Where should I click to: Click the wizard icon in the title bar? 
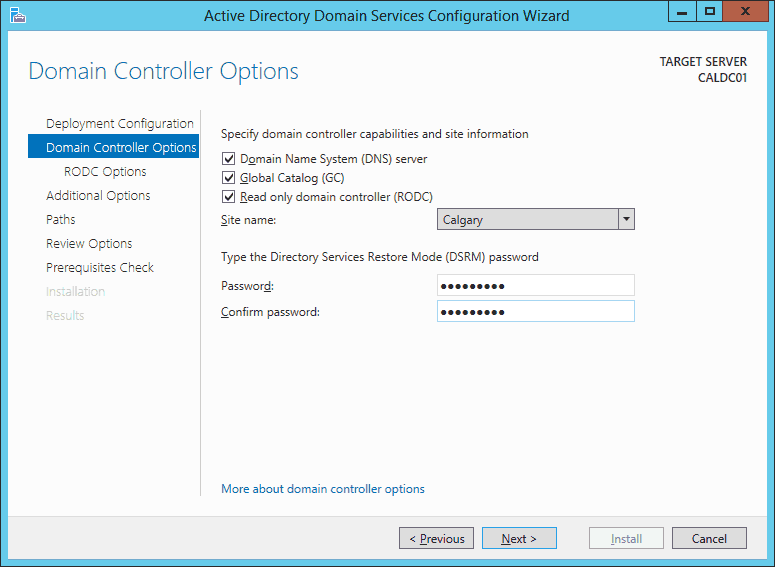coord(18,15)
